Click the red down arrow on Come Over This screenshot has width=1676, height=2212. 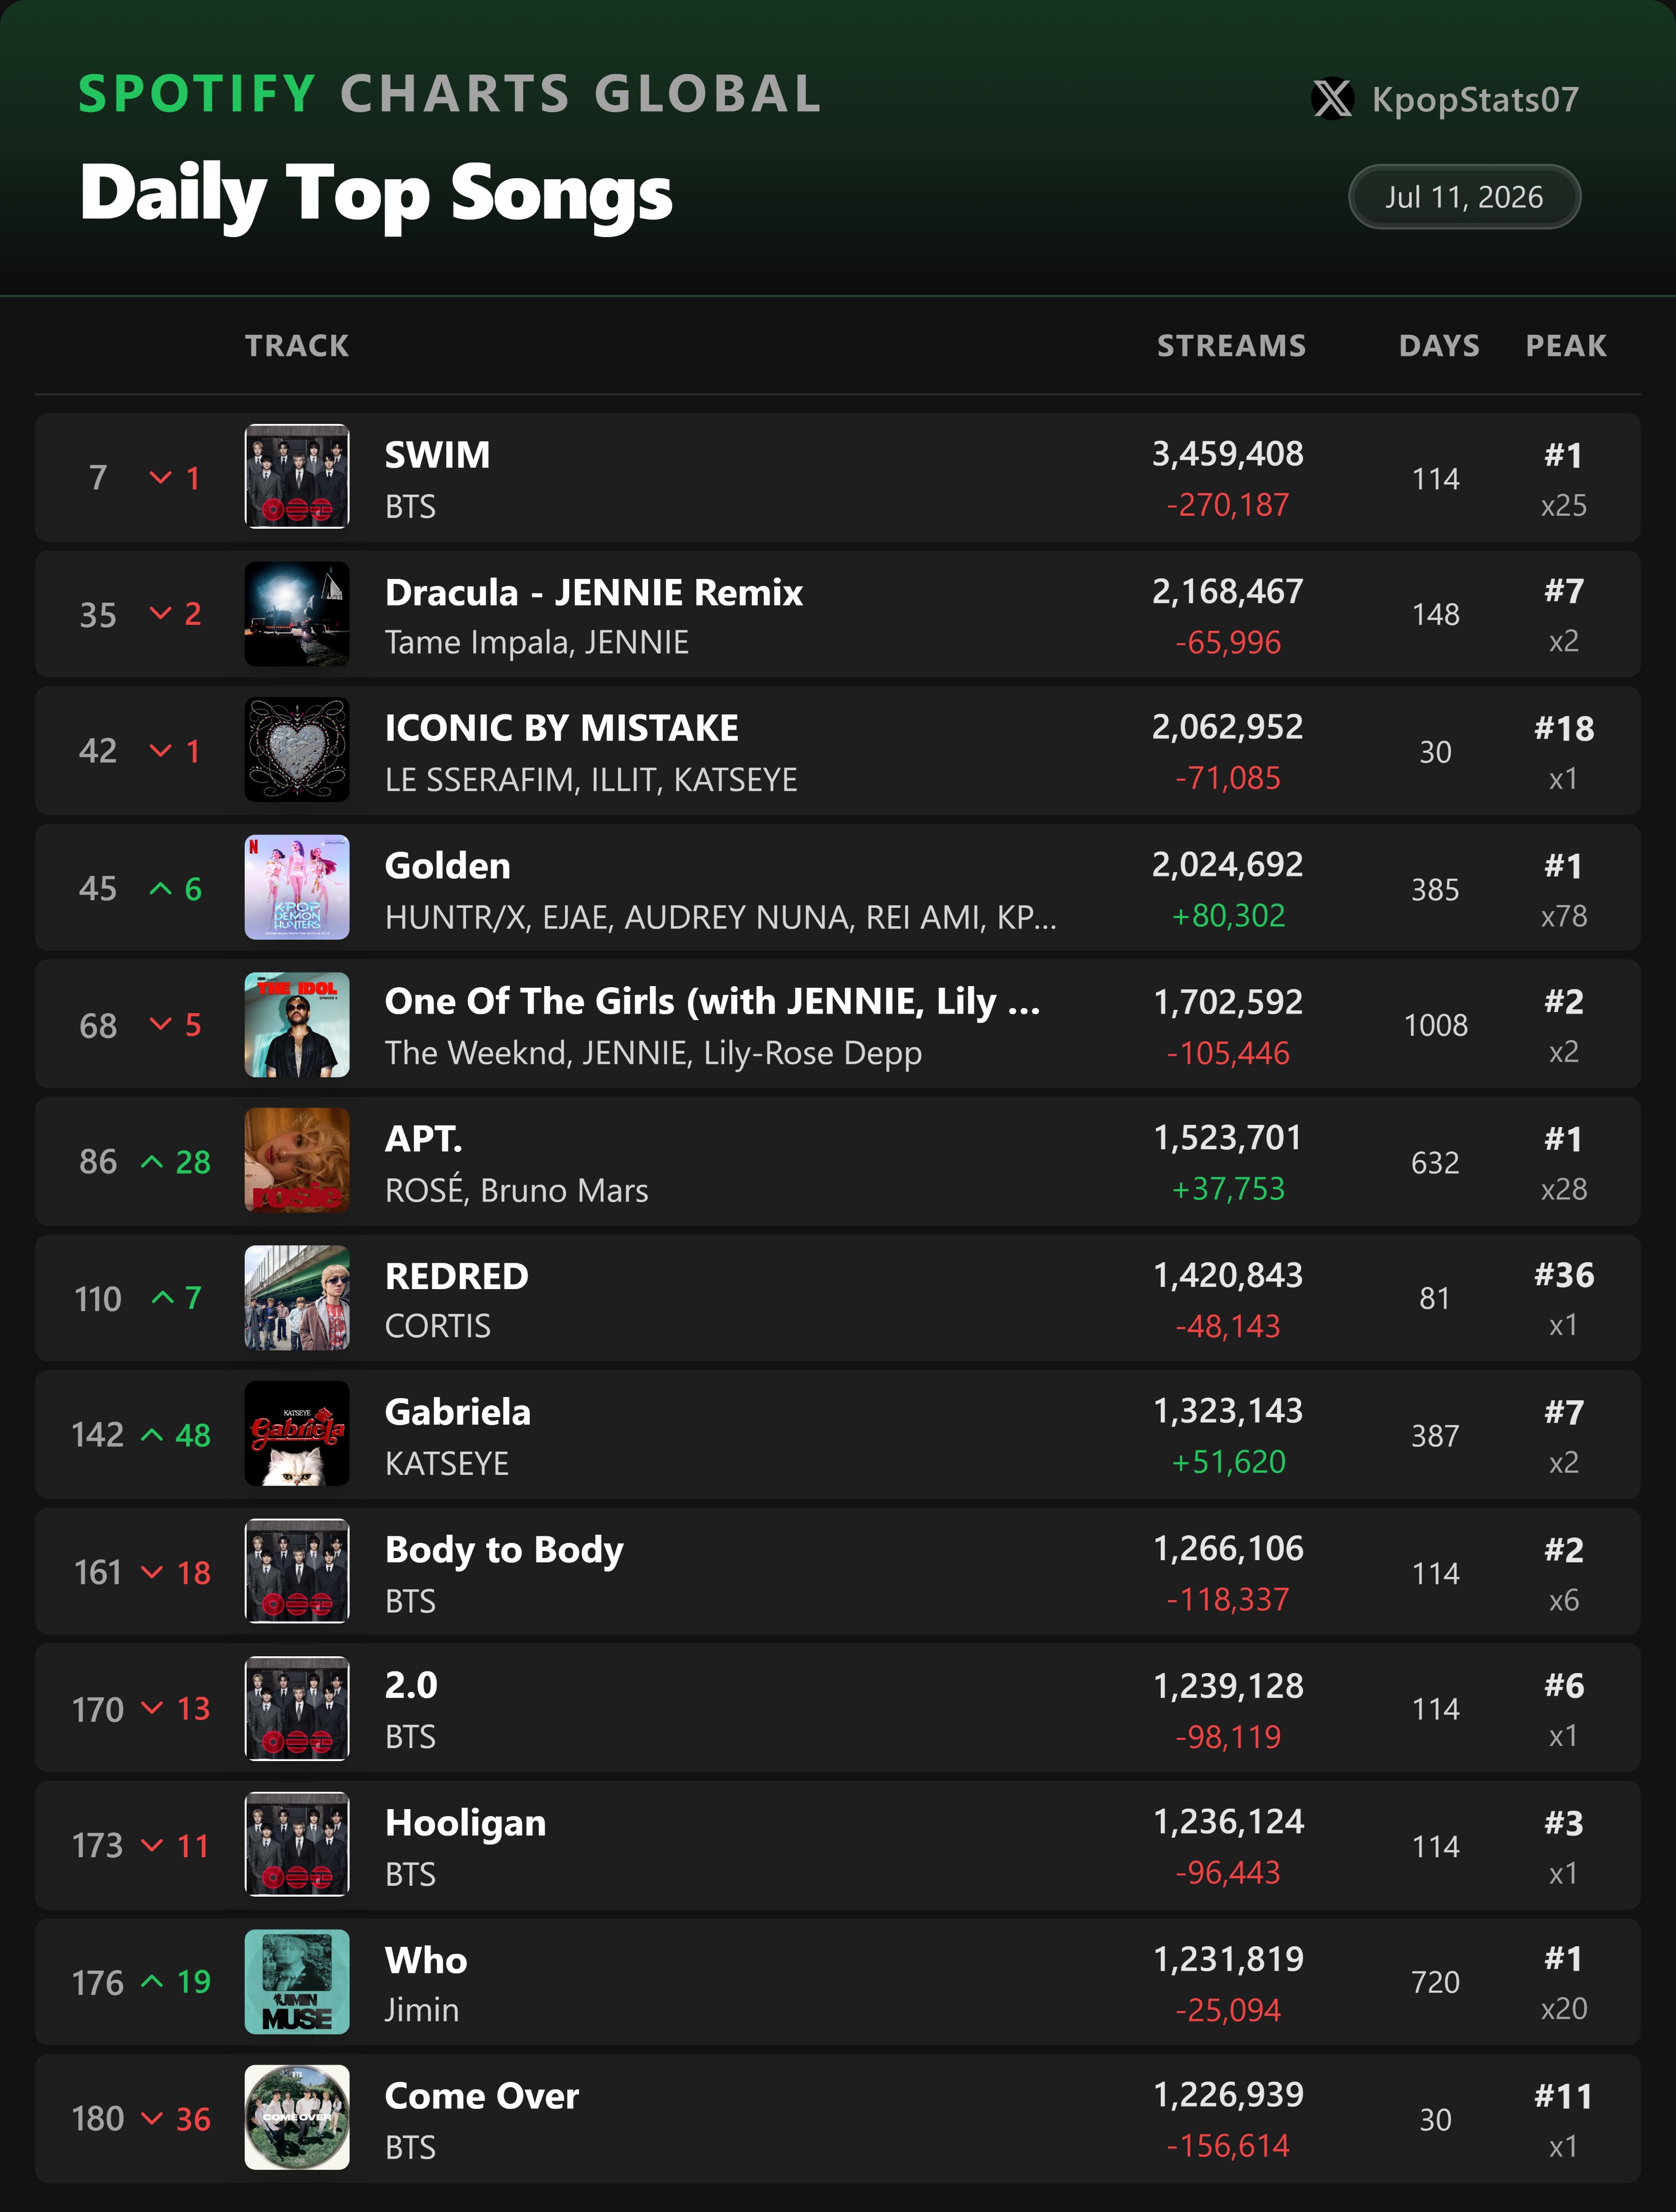point(152,2118)
